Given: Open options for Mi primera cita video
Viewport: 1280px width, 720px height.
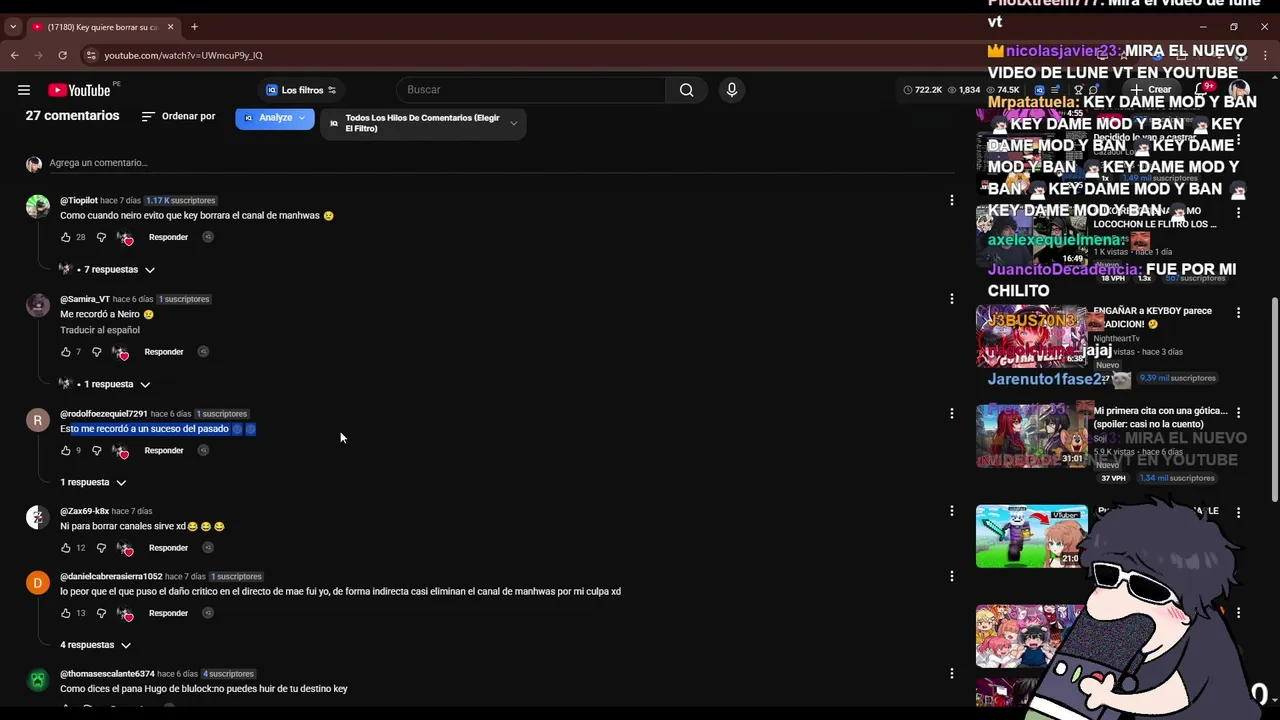Looking at the screenshot, I should click(x=1238, y=412).
